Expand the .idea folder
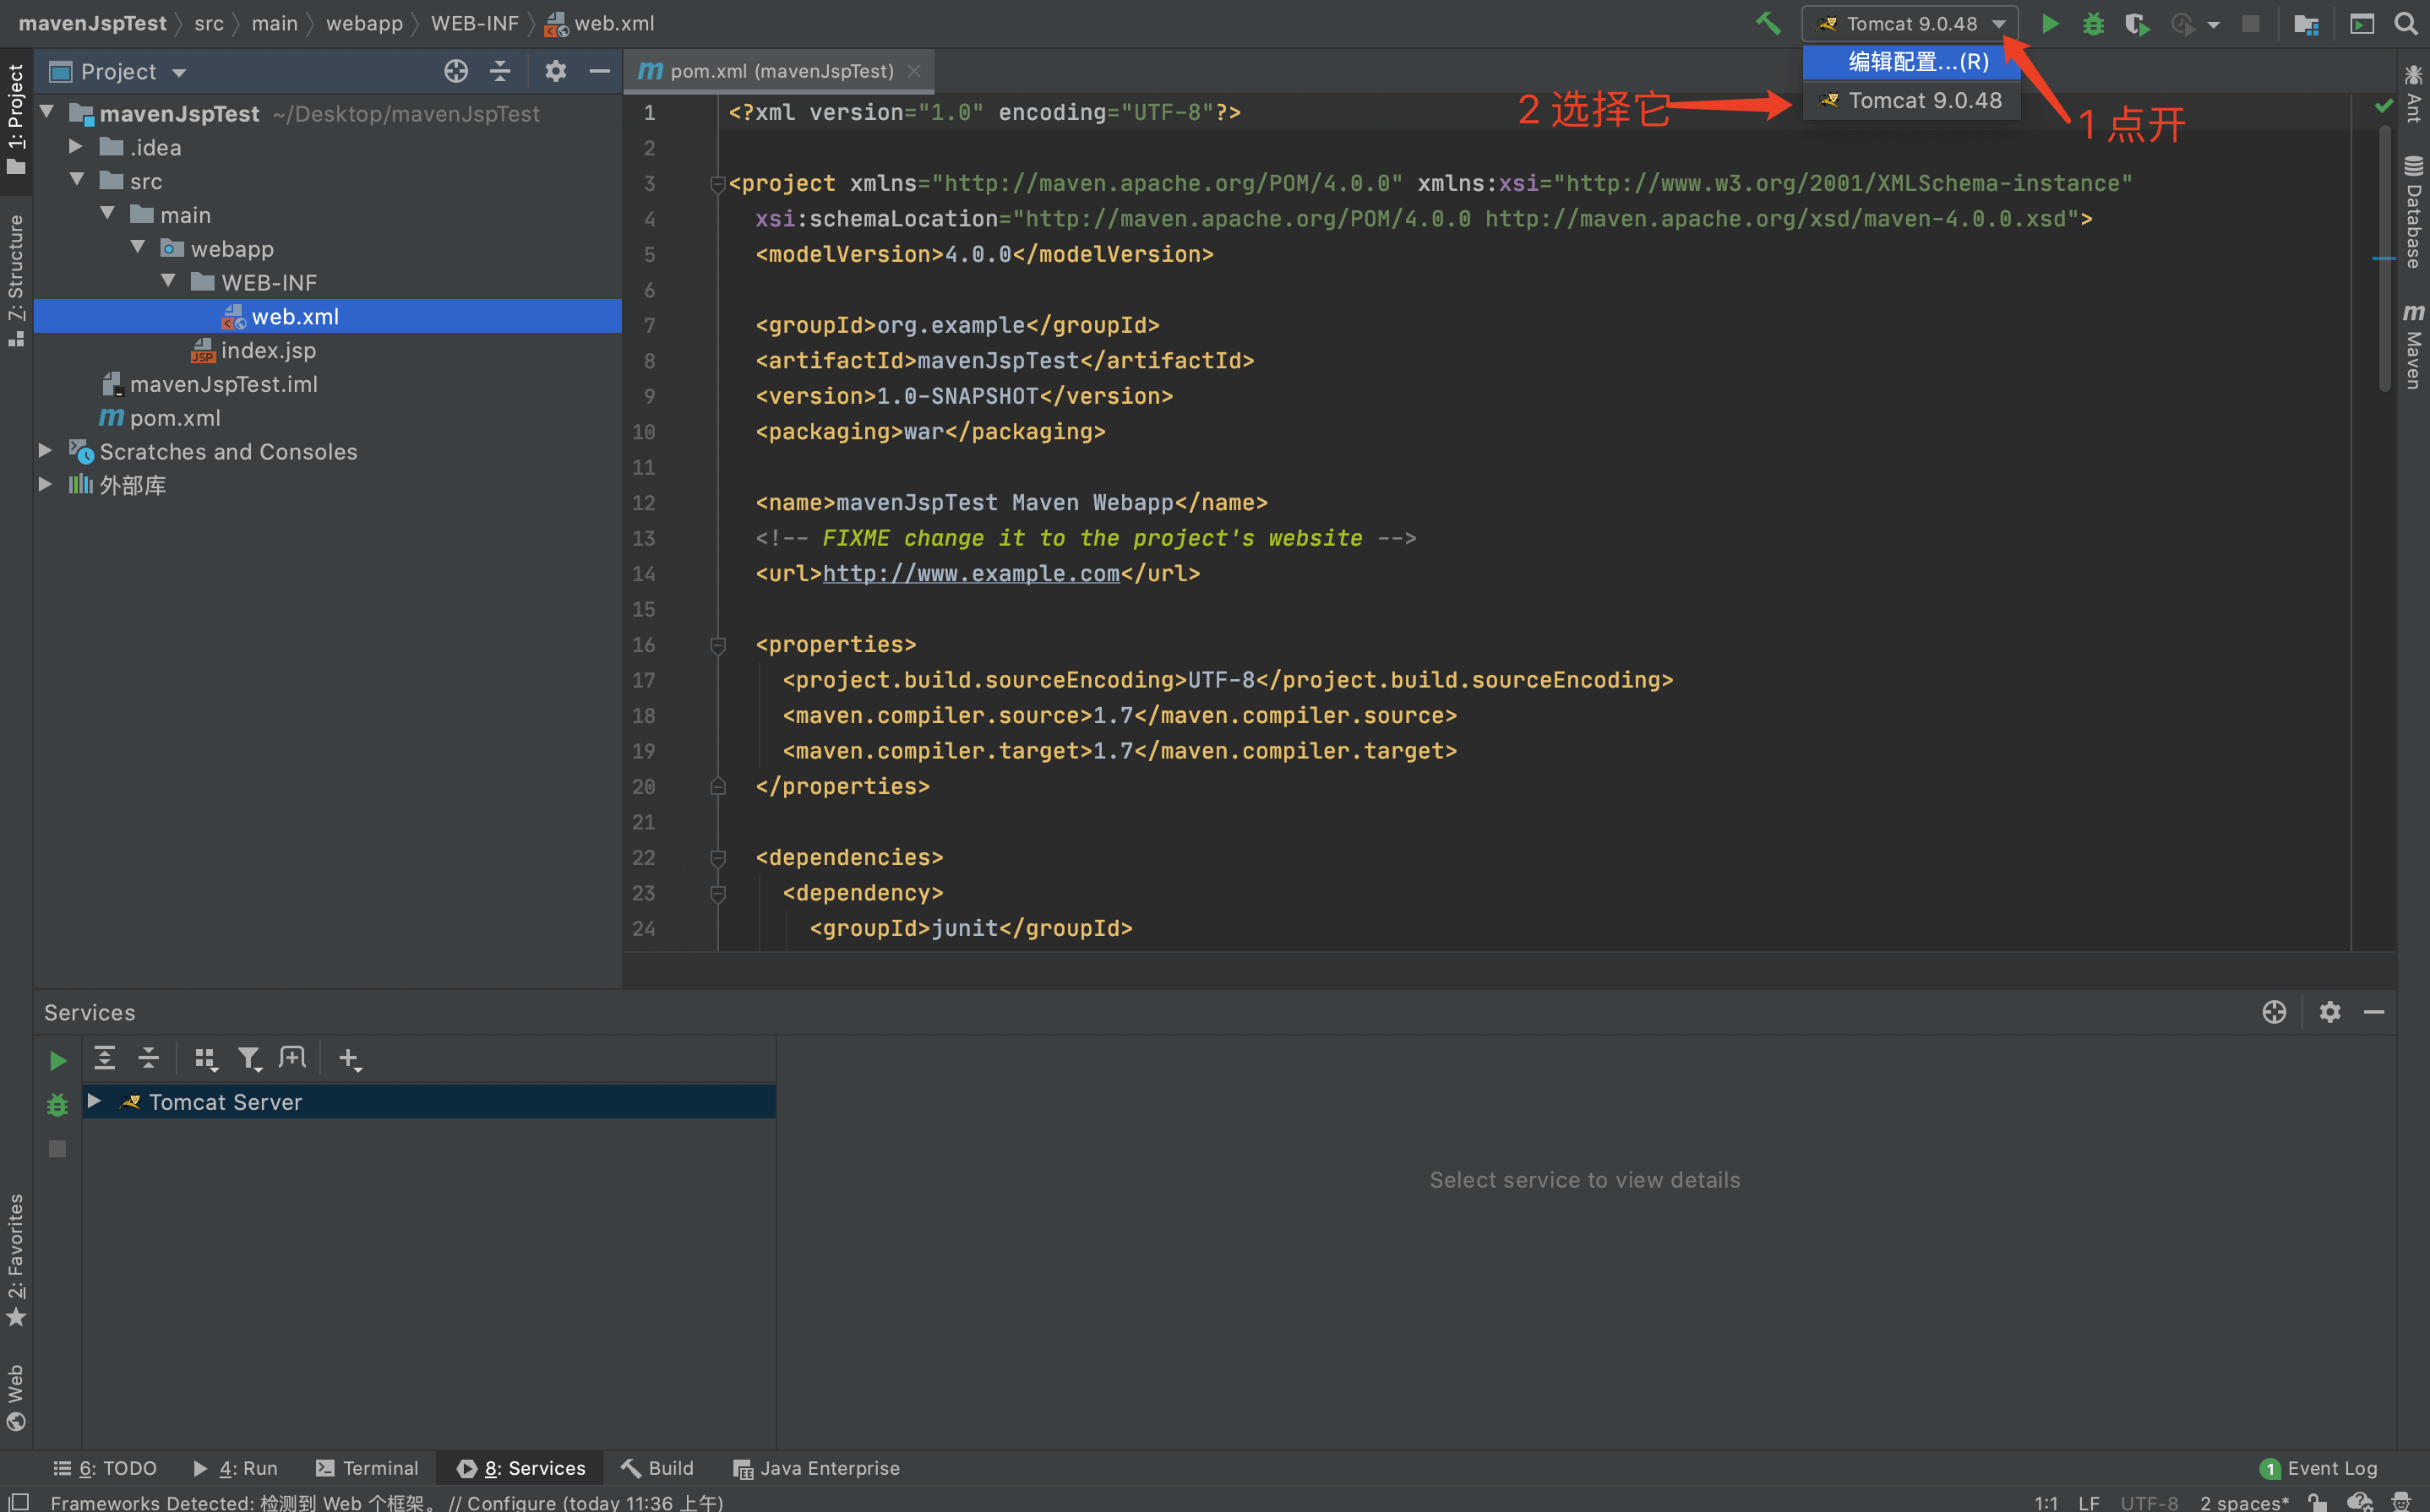 [x=76, y=146]
